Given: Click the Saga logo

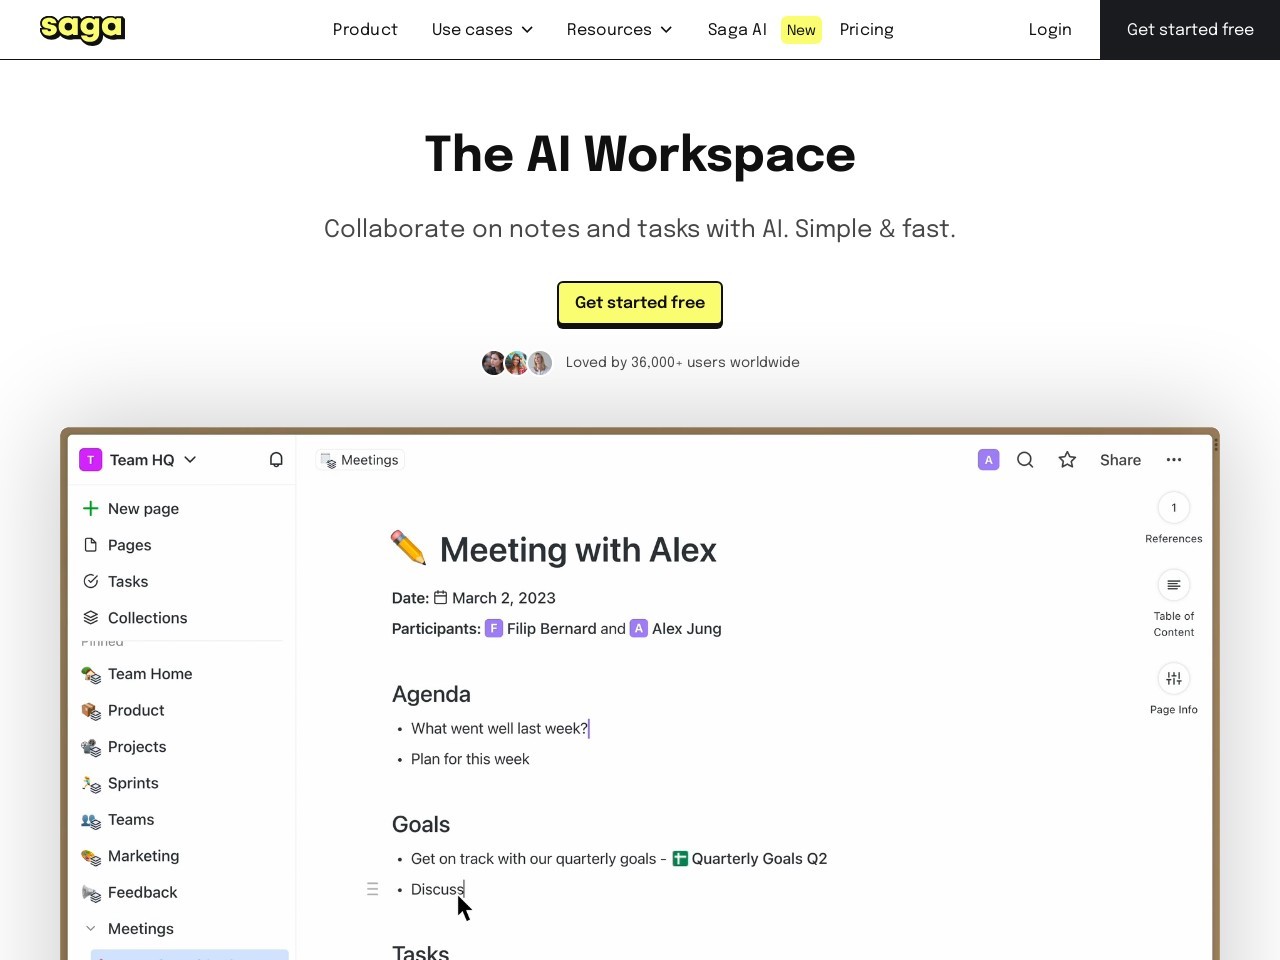Looking at the screenshot, I should 82,29.
